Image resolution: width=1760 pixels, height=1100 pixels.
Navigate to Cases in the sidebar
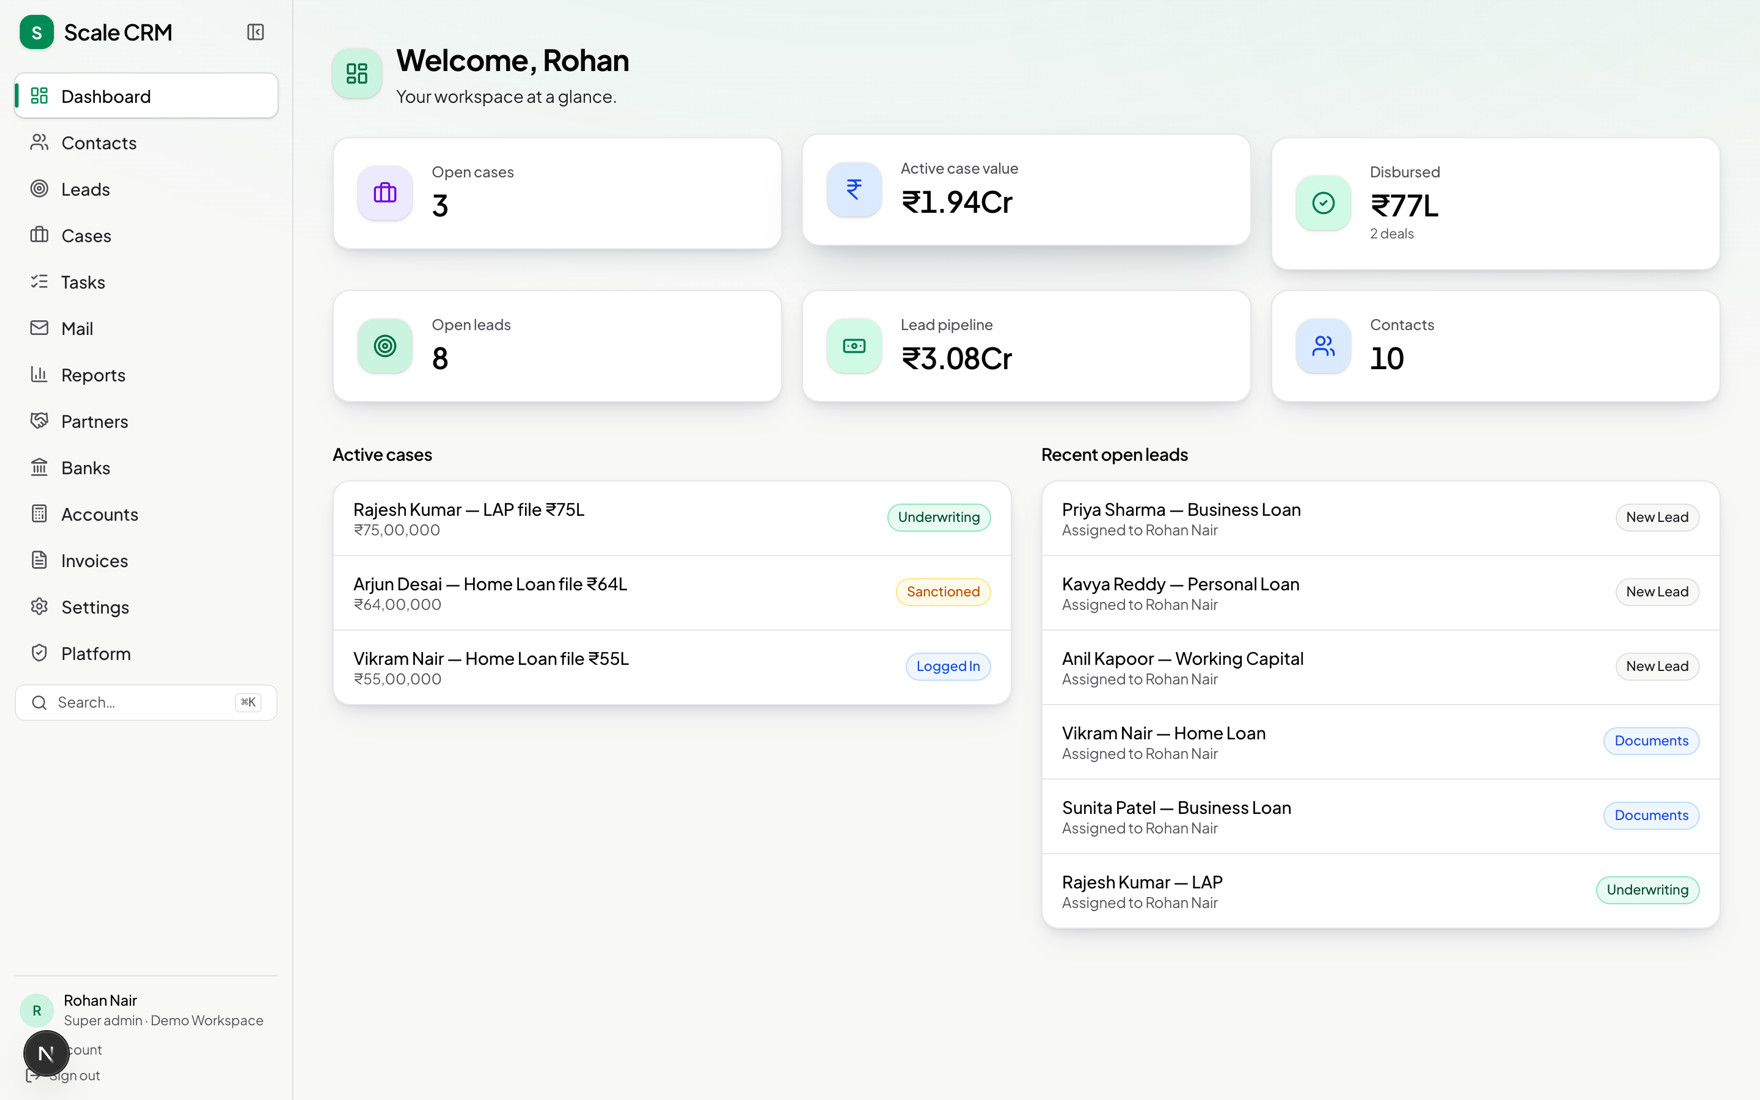pyautogui.click(x=146, y=236)
